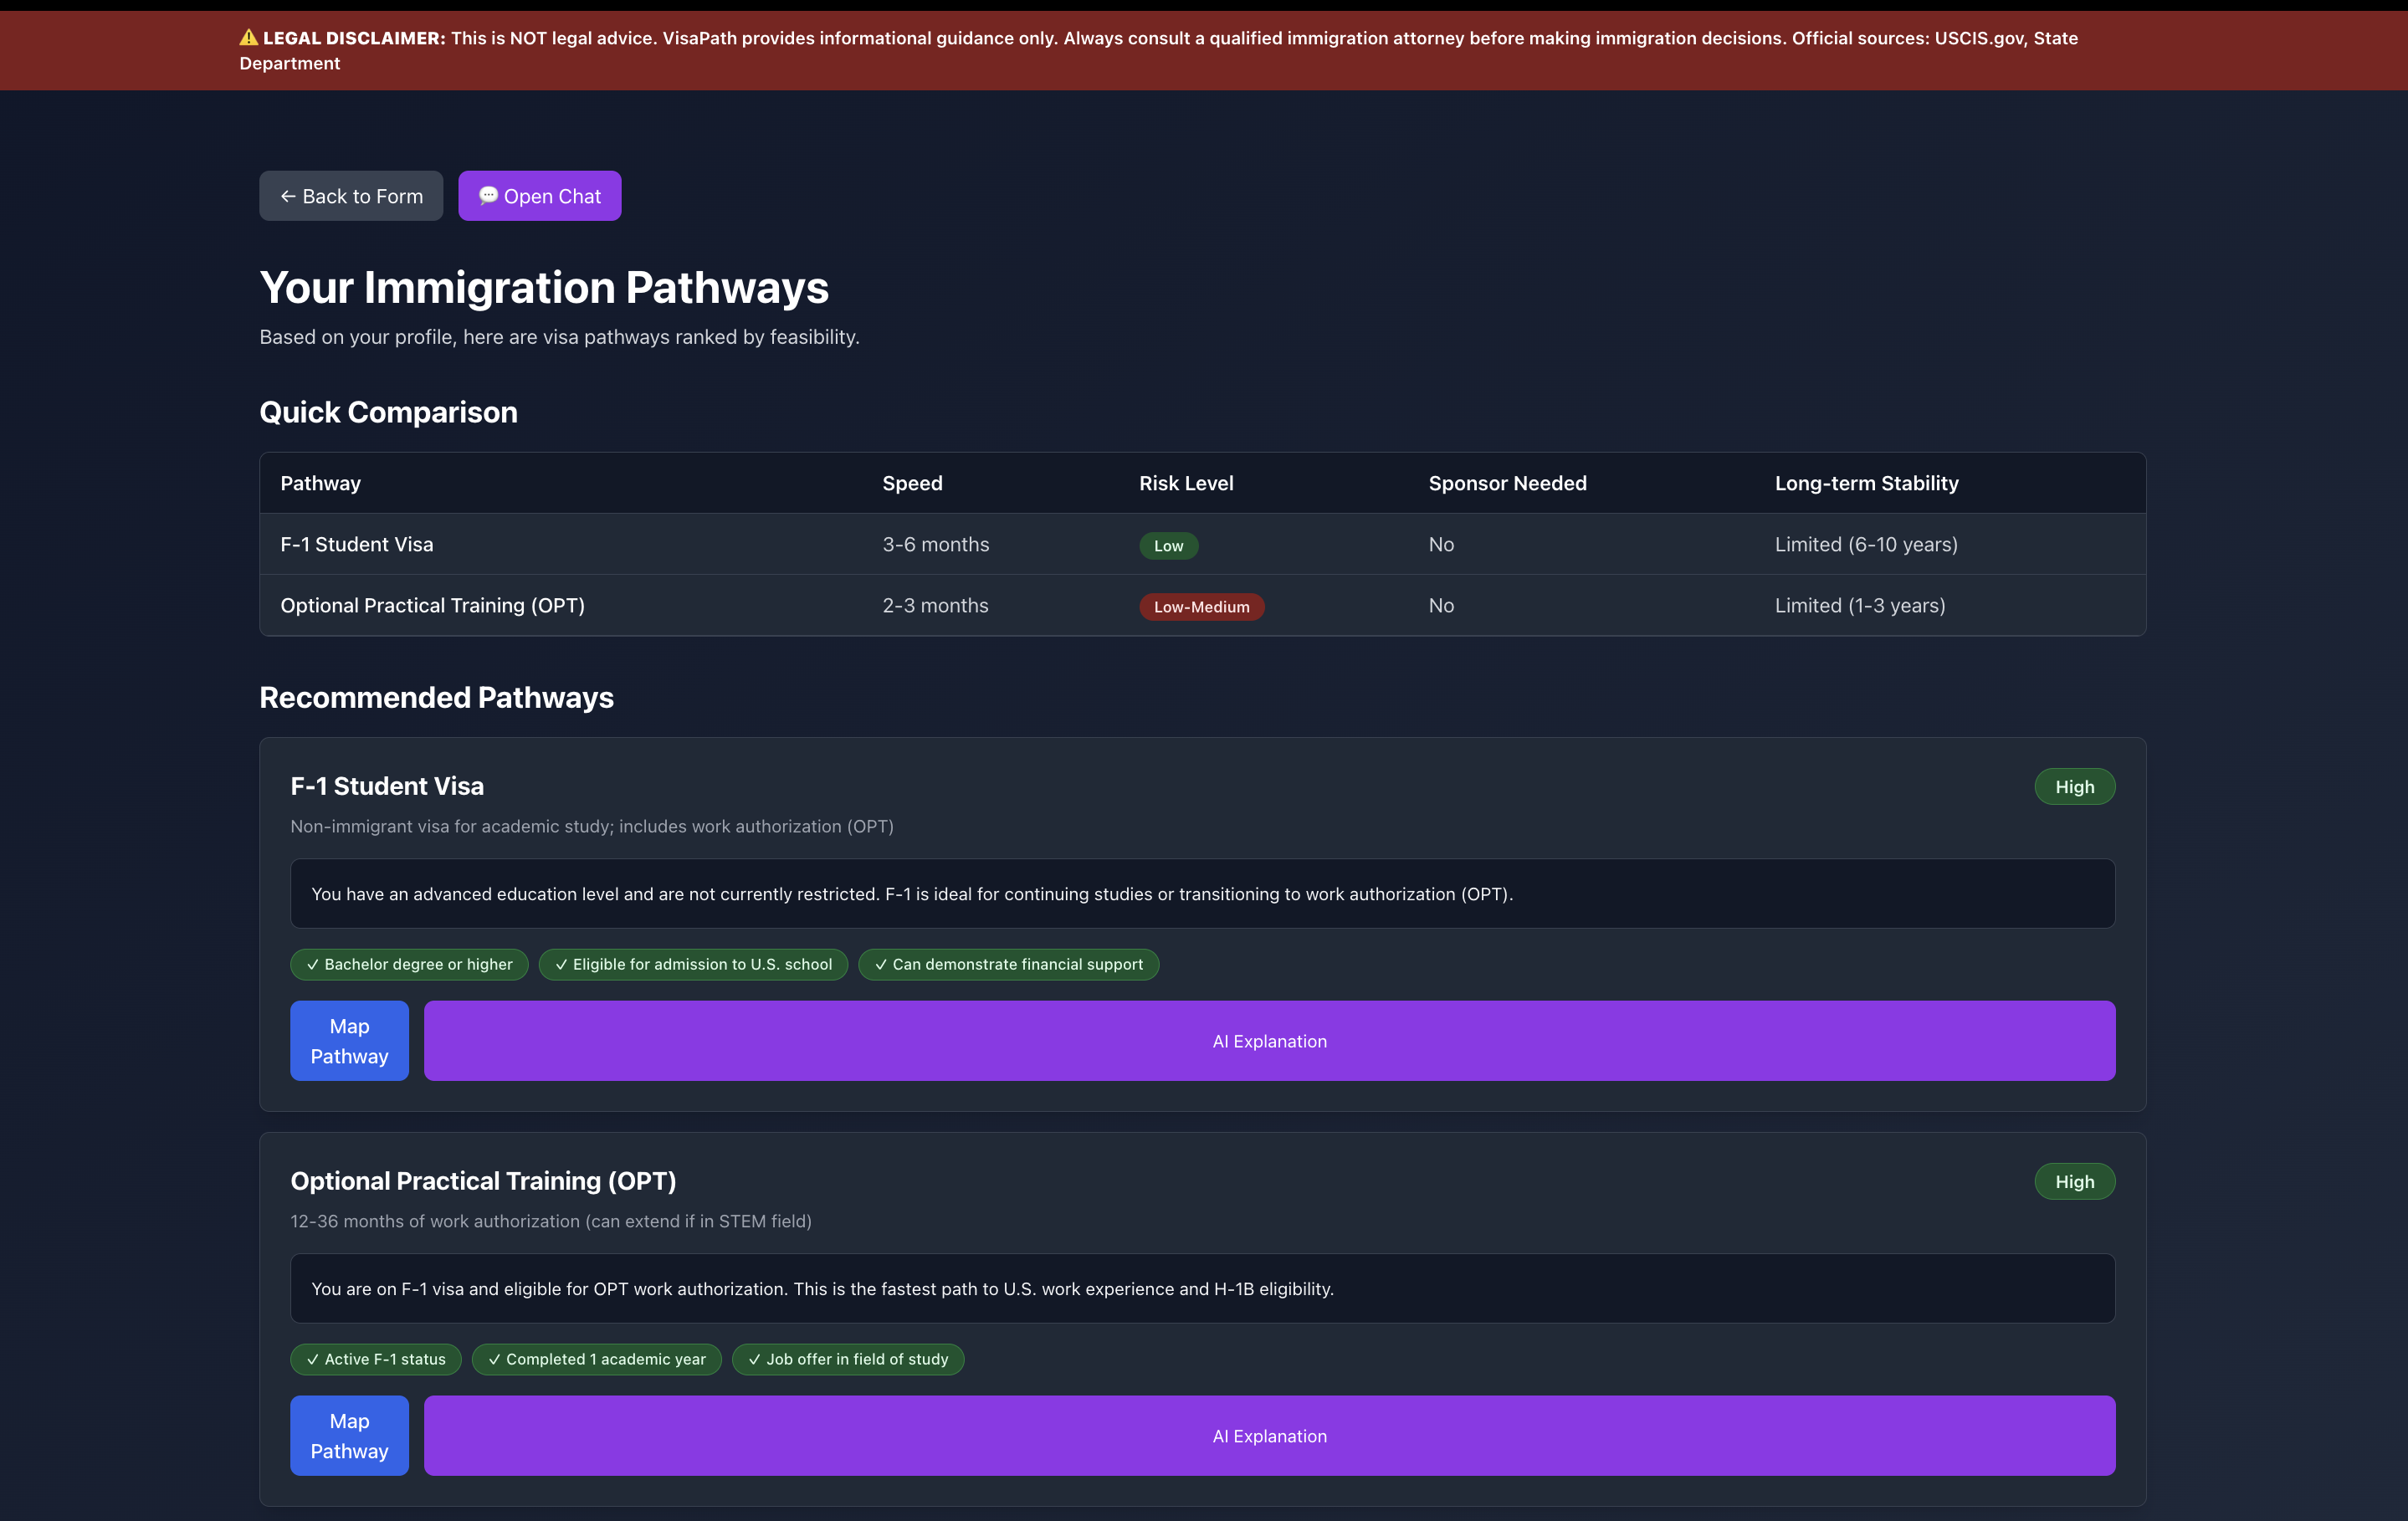Open AI Explanation for F-1 Student Visa

[x=1269, y=1040]
